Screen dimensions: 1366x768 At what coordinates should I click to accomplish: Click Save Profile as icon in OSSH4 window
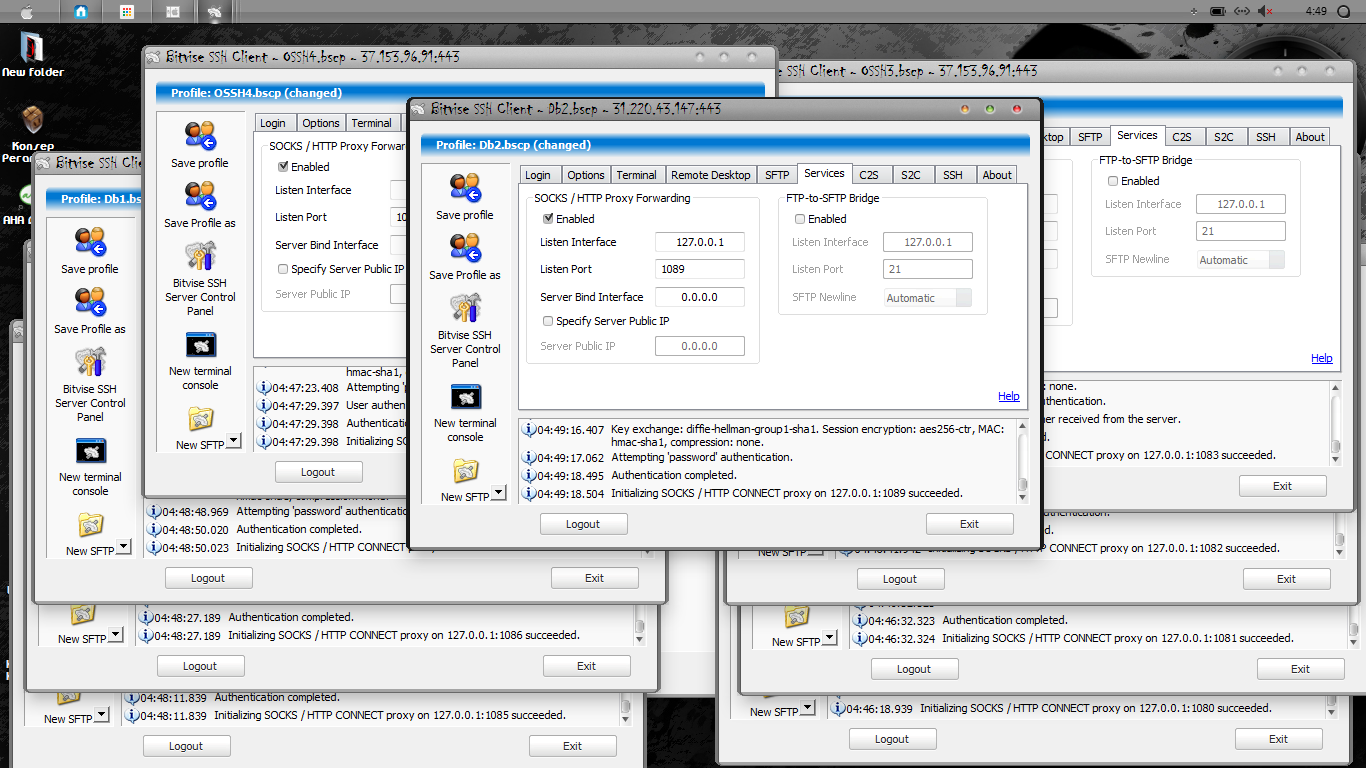tap(200, 196)
